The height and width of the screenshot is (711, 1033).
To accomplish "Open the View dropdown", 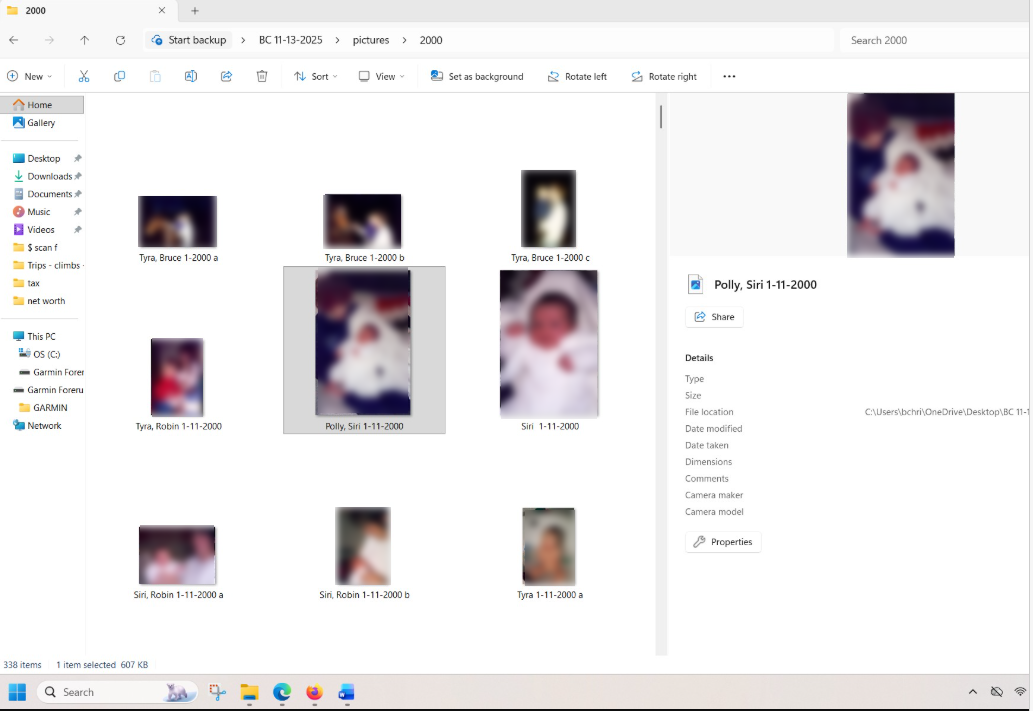I will [x=382, y=76].
